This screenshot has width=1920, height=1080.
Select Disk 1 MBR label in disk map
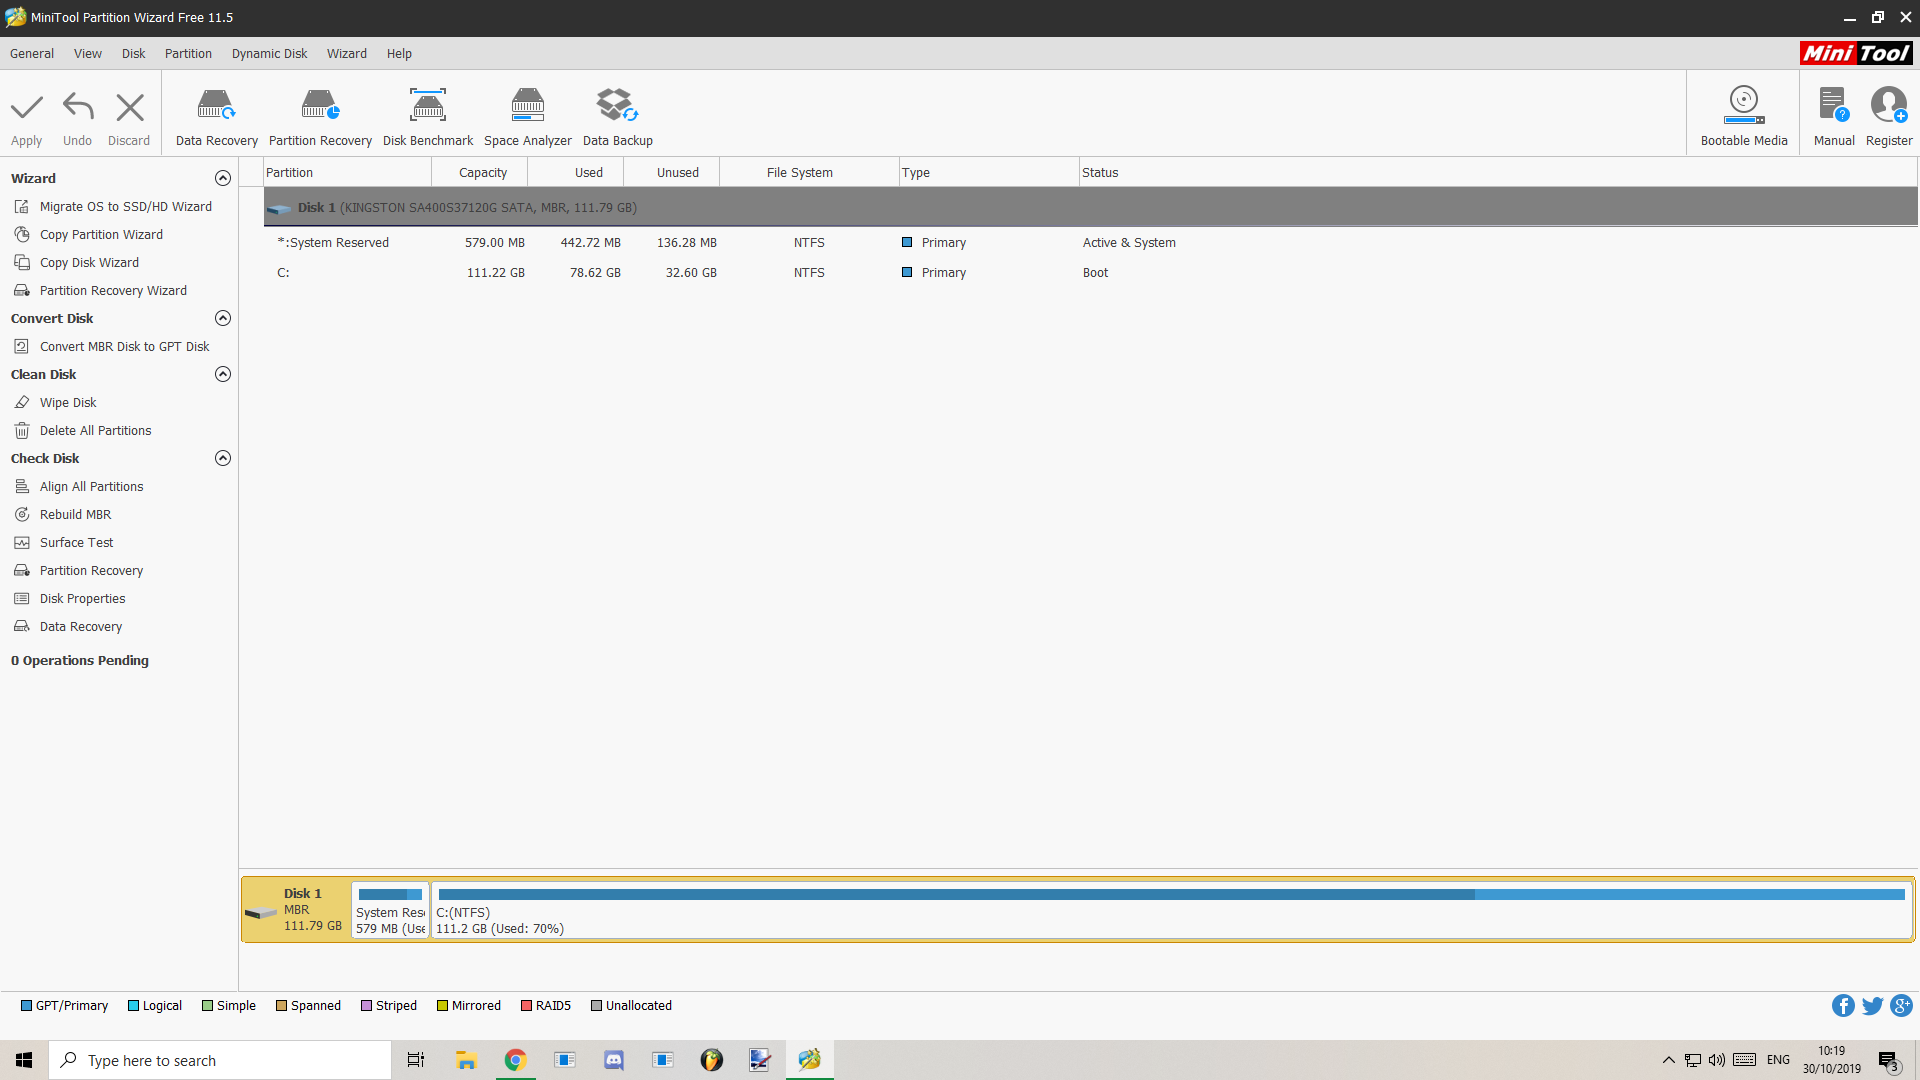297,910
